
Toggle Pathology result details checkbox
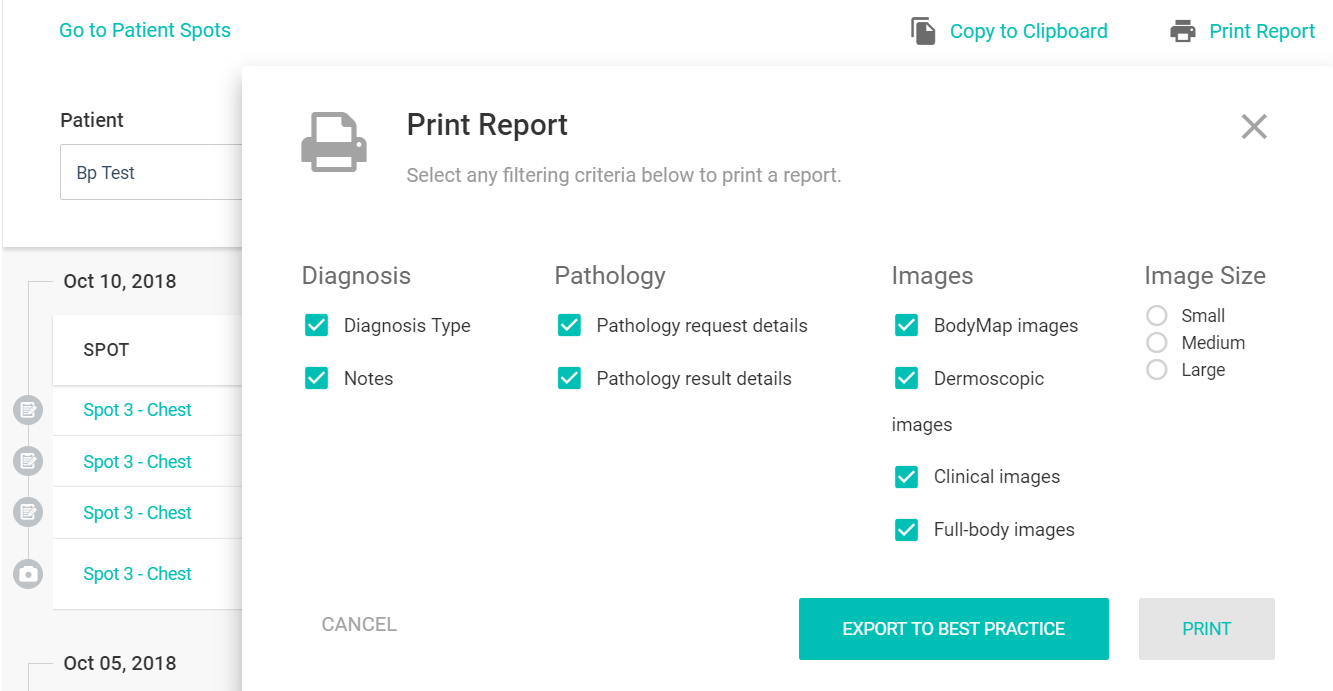tap(570, 379)
